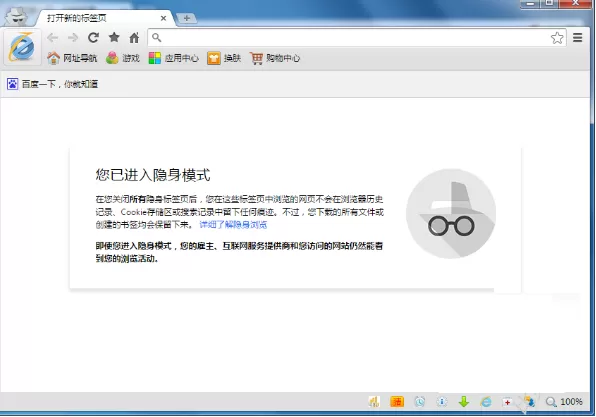Click the search magnifier in address bar
This screenshot has width=596, height=417.
pos(156,38)
